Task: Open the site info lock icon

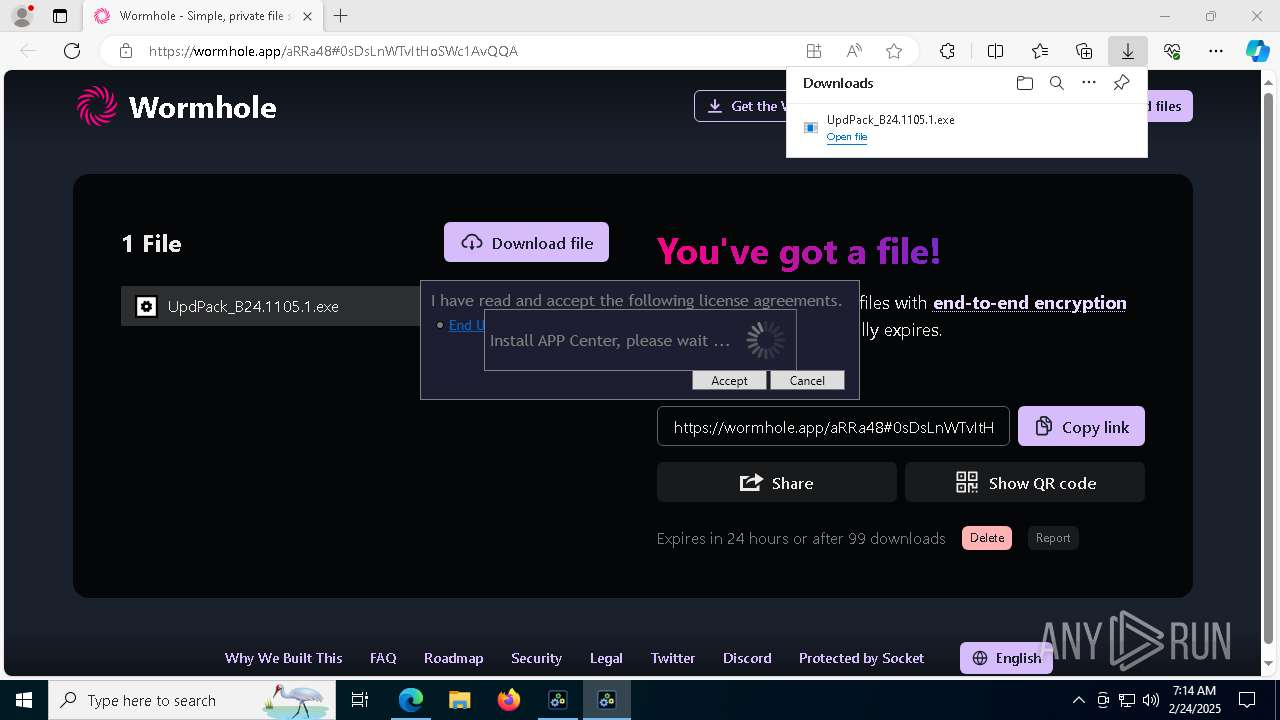Action: tap(126, 51)
